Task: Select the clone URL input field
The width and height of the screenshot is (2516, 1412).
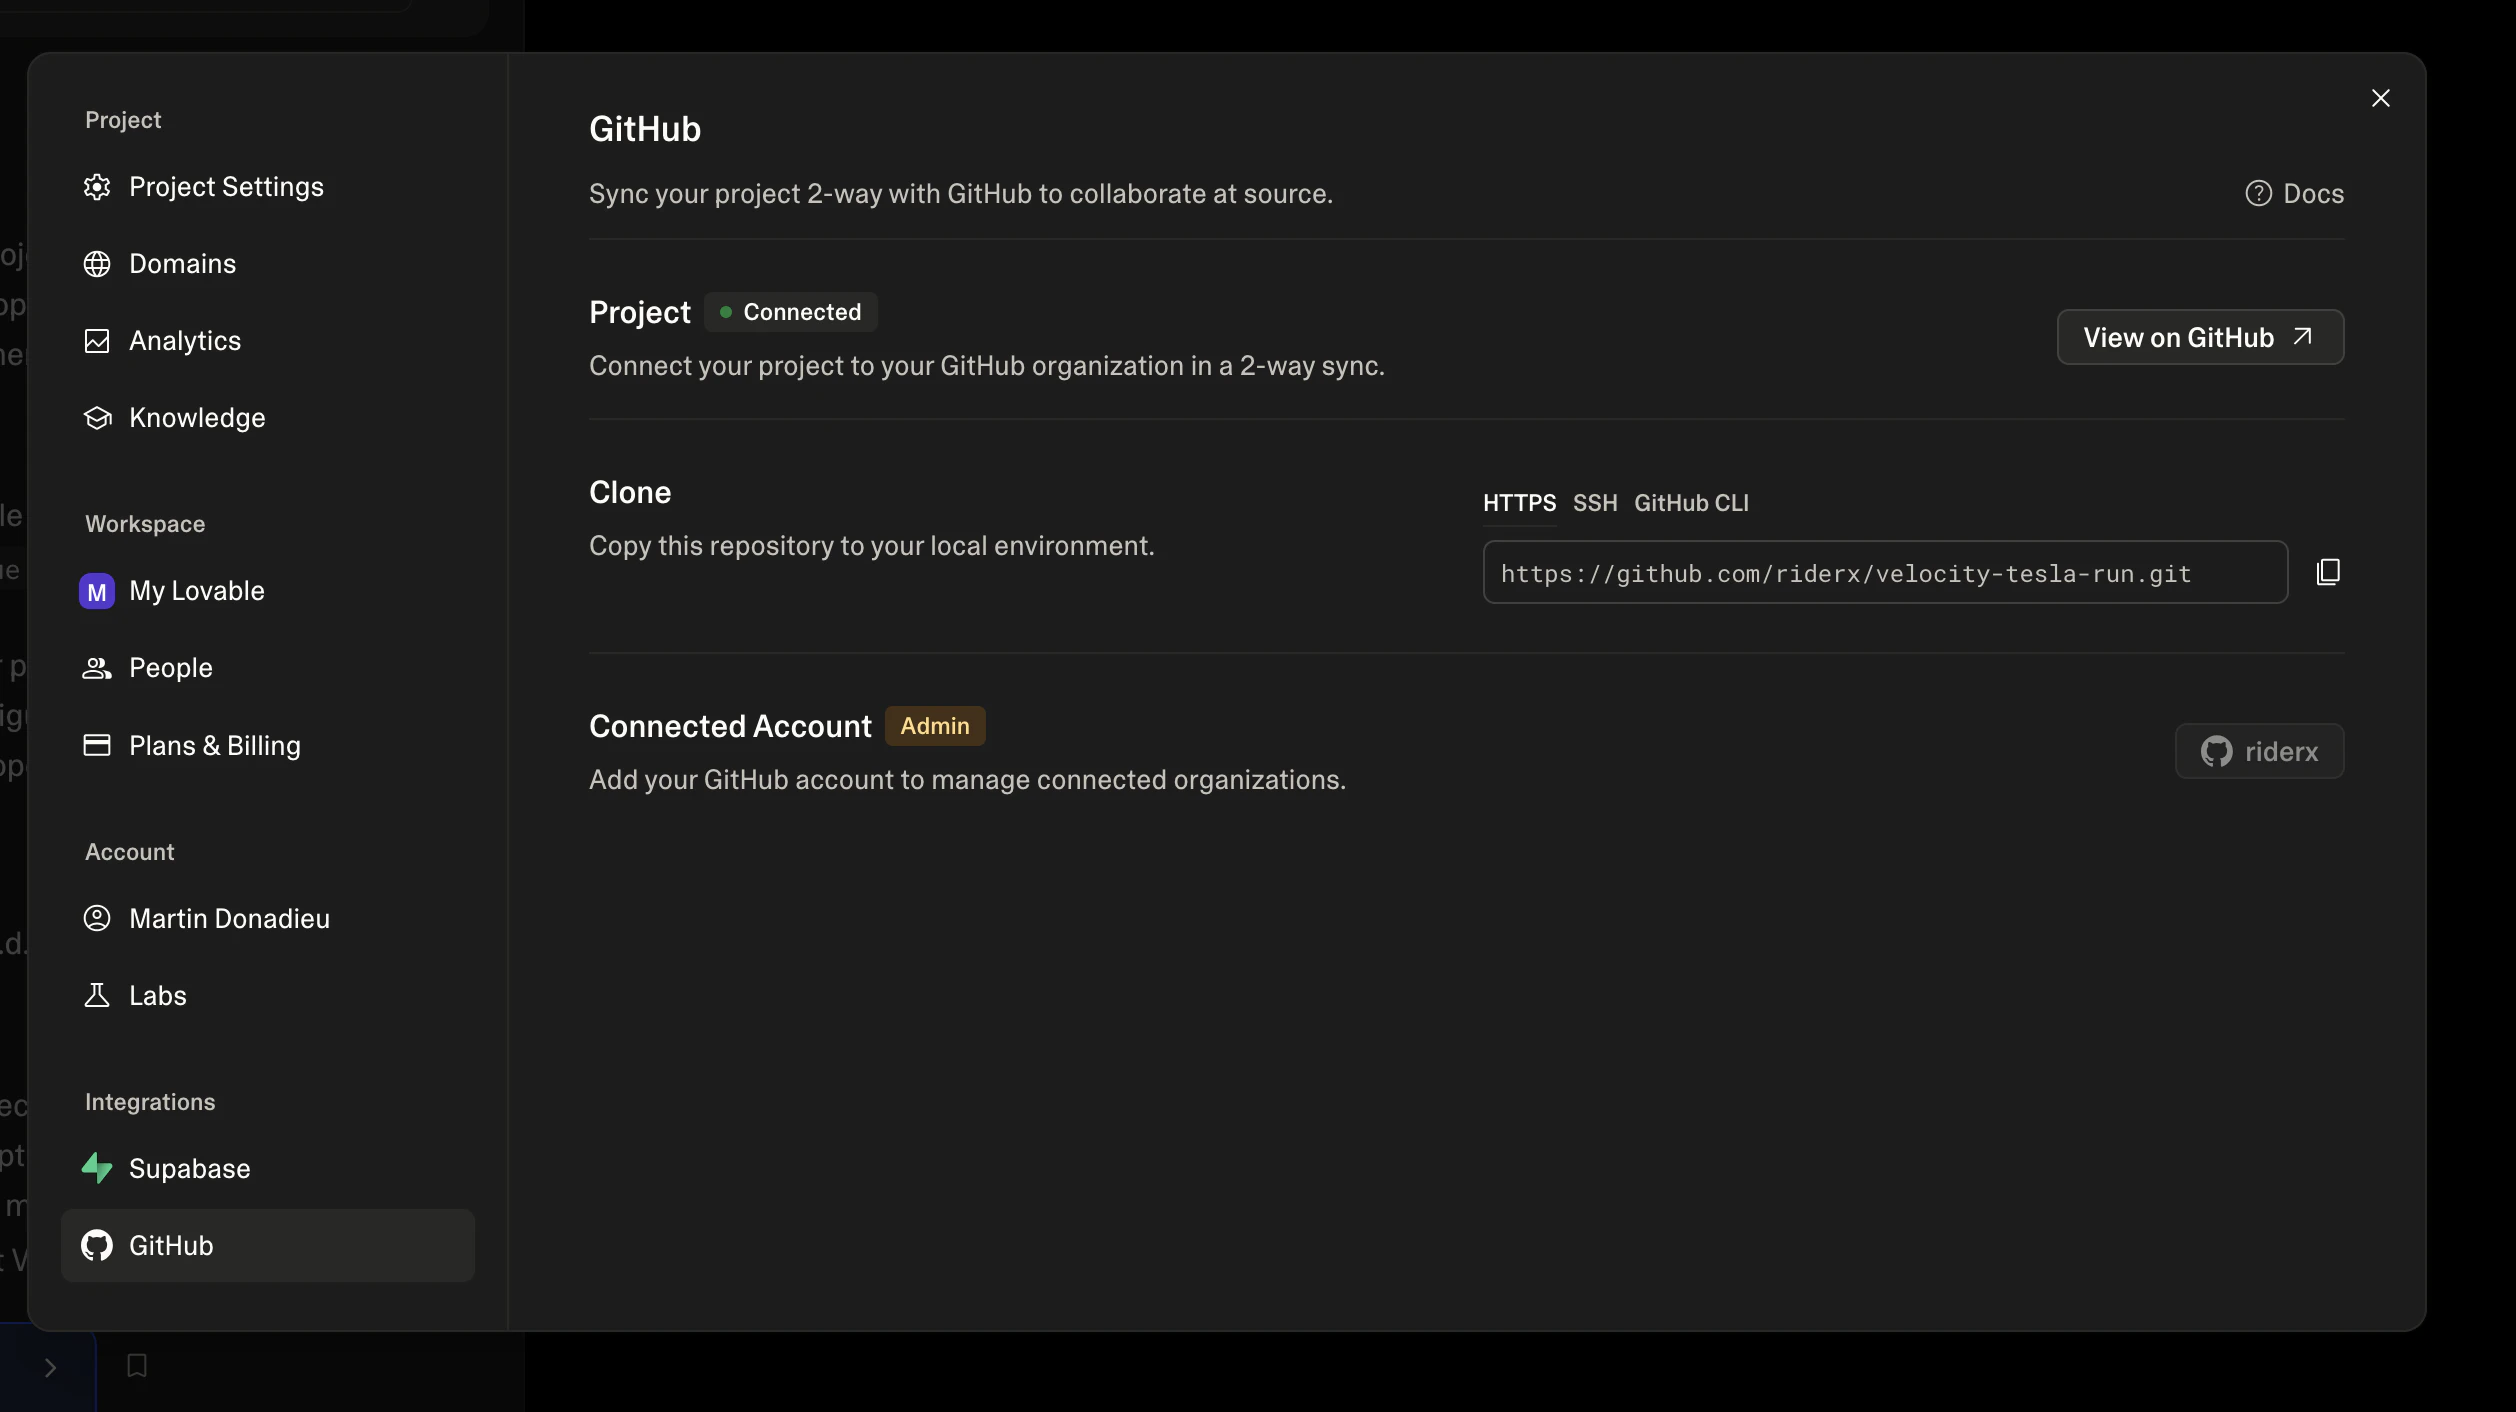Action: coord(1884,572)
